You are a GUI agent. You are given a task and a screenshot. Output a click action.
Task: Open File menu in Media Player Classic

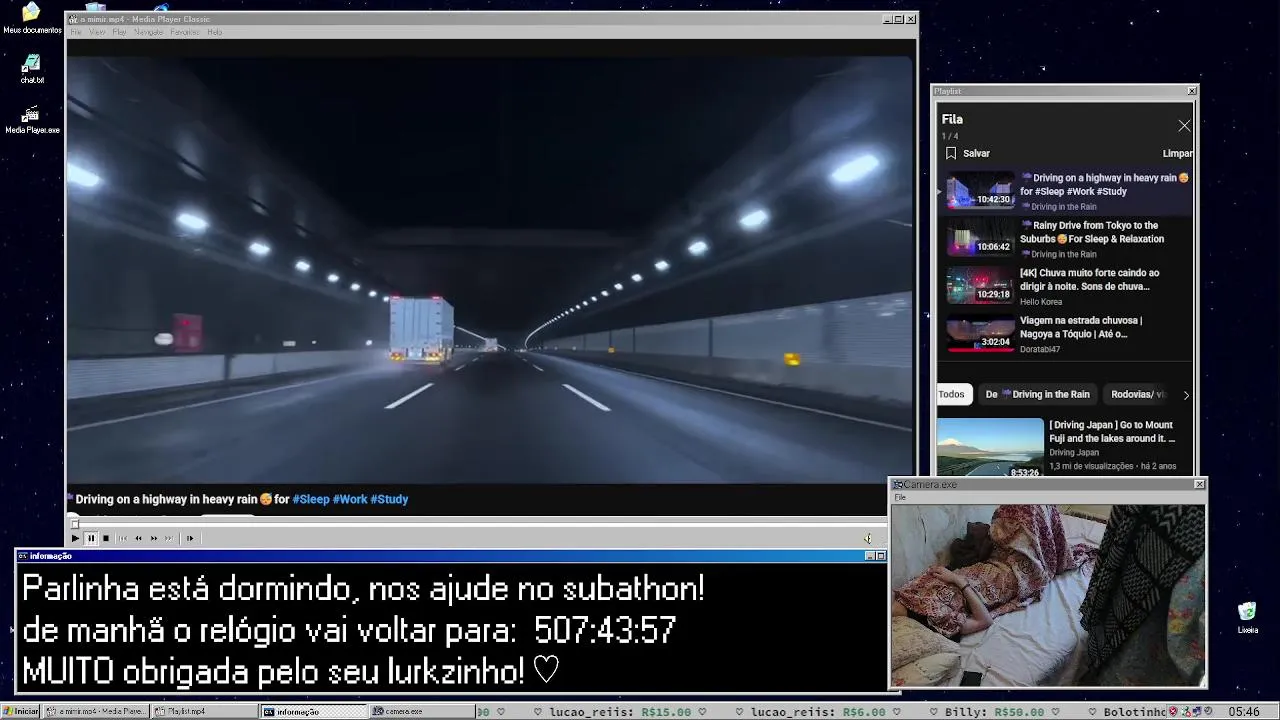(76, 32)
